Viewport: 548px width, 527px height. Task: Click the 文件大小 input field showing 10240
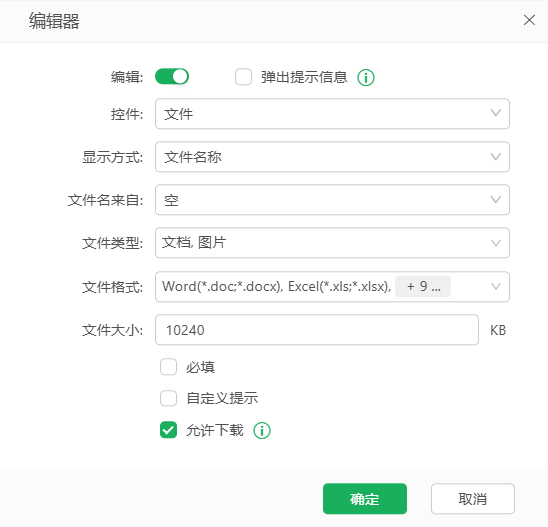tap(317, 330)
